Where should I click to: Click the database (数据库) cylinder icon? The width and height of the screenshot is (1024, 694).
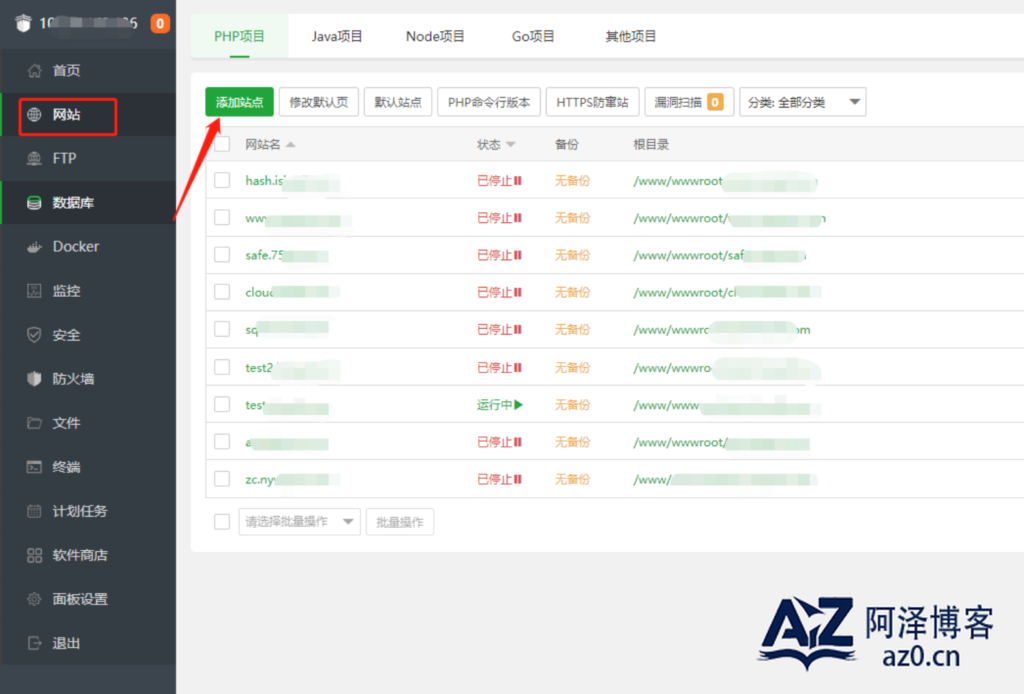(x=34, y=203)
